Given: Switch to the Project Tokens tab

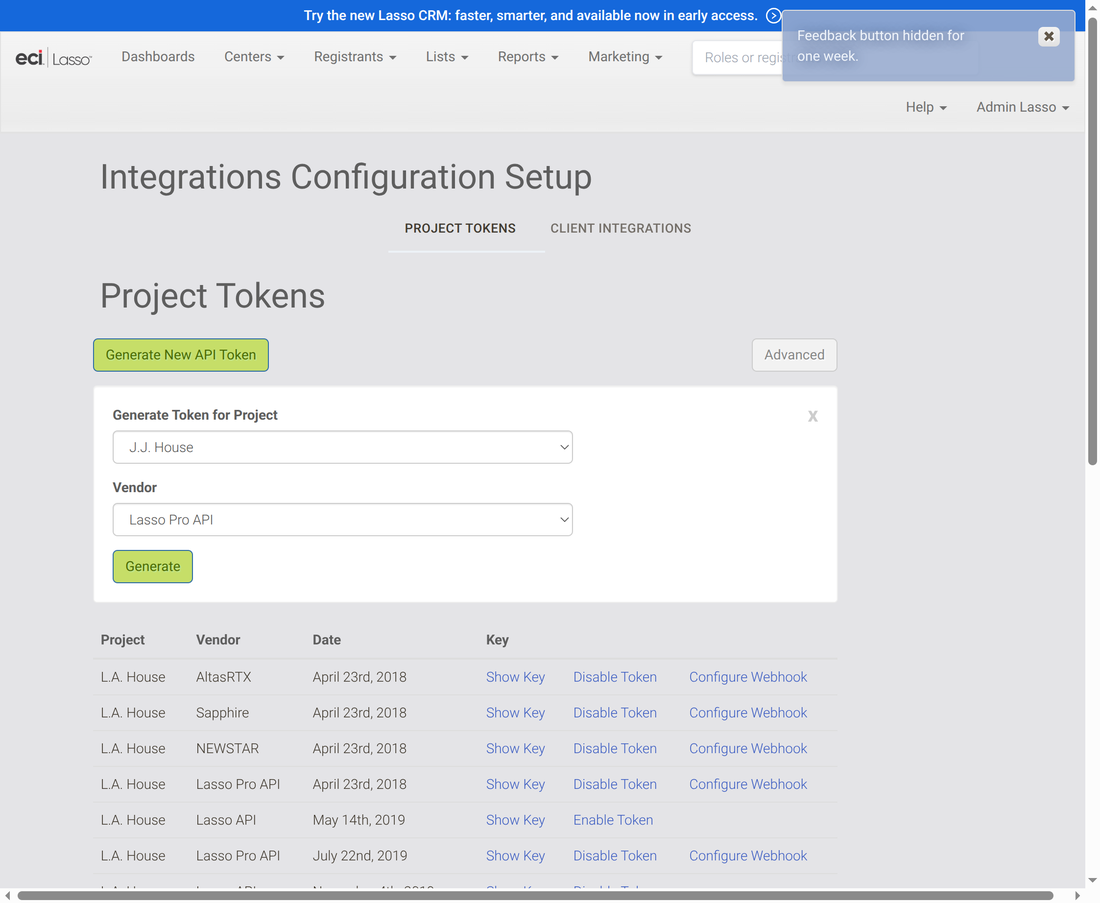Looking at the screenshot, I should [x=460, y=228].
